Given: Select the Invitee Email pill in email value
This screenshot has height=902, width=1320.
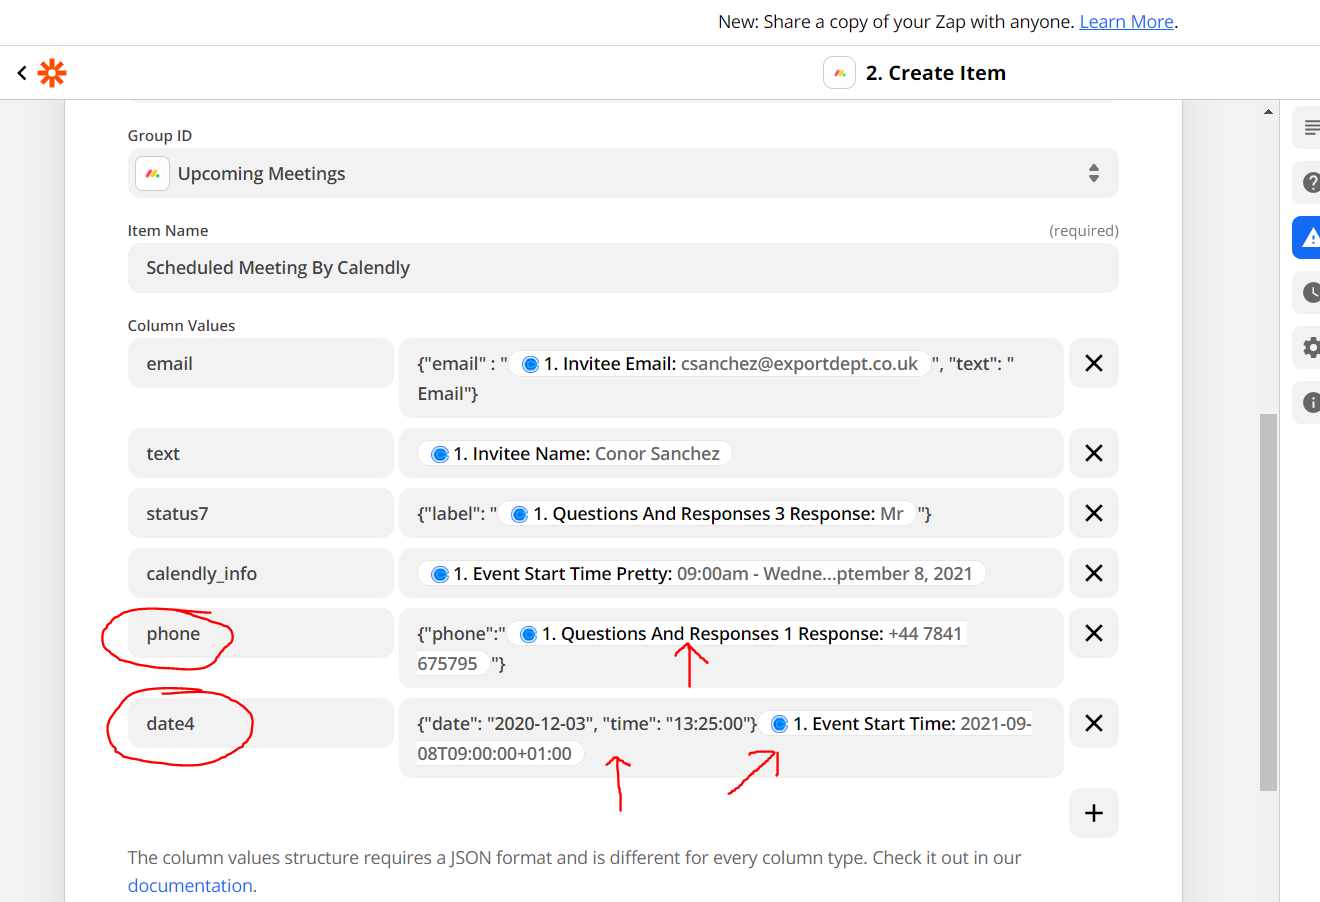Looking at the screenshot, I should pos(720,364).
